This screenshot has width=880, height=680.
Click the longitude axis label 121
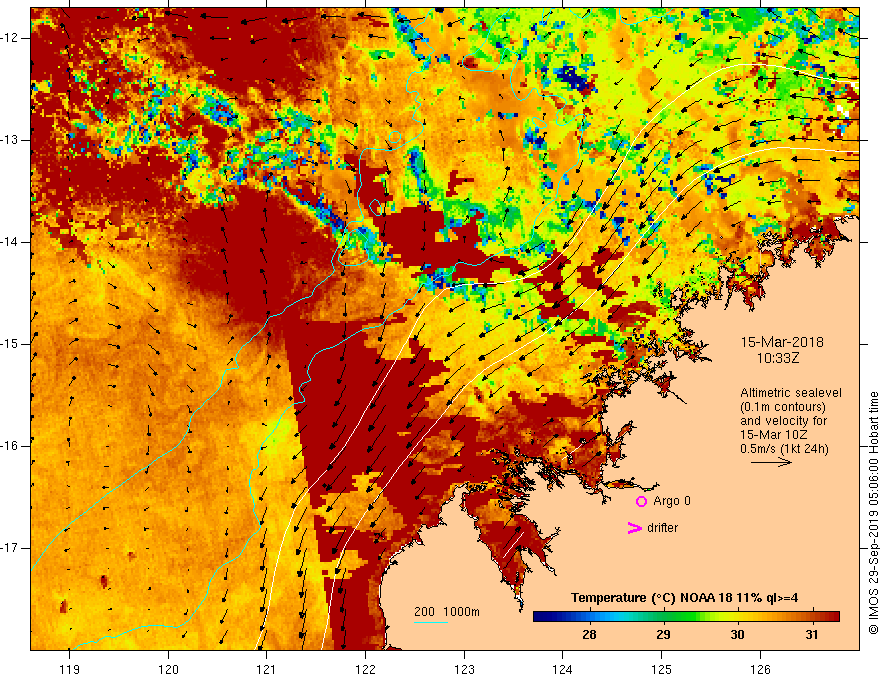pos(267,669)
